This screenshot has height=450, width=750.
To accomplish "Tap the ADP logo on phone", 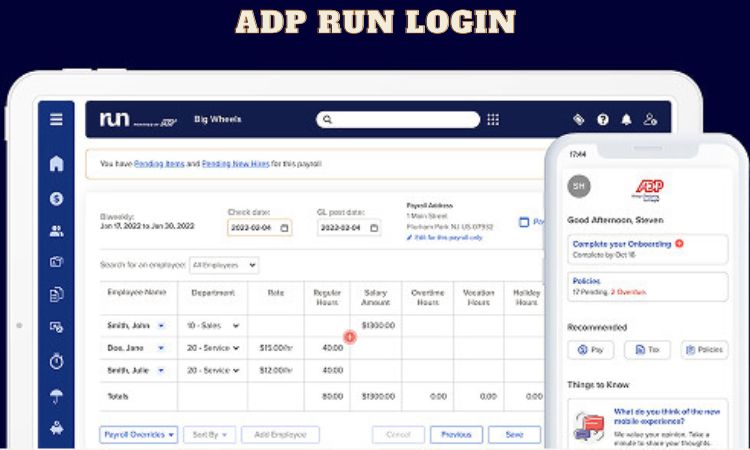I will point(648,190).
